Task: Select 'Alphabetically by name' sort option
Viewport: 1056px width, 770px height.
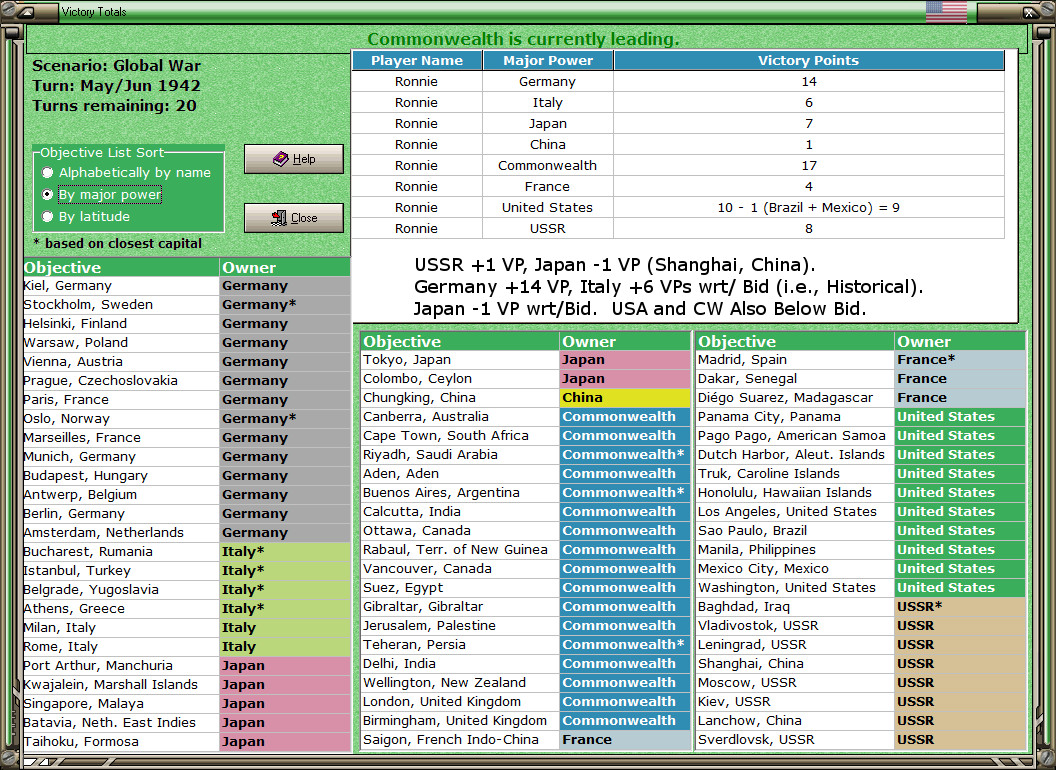Action: point(127,172)
